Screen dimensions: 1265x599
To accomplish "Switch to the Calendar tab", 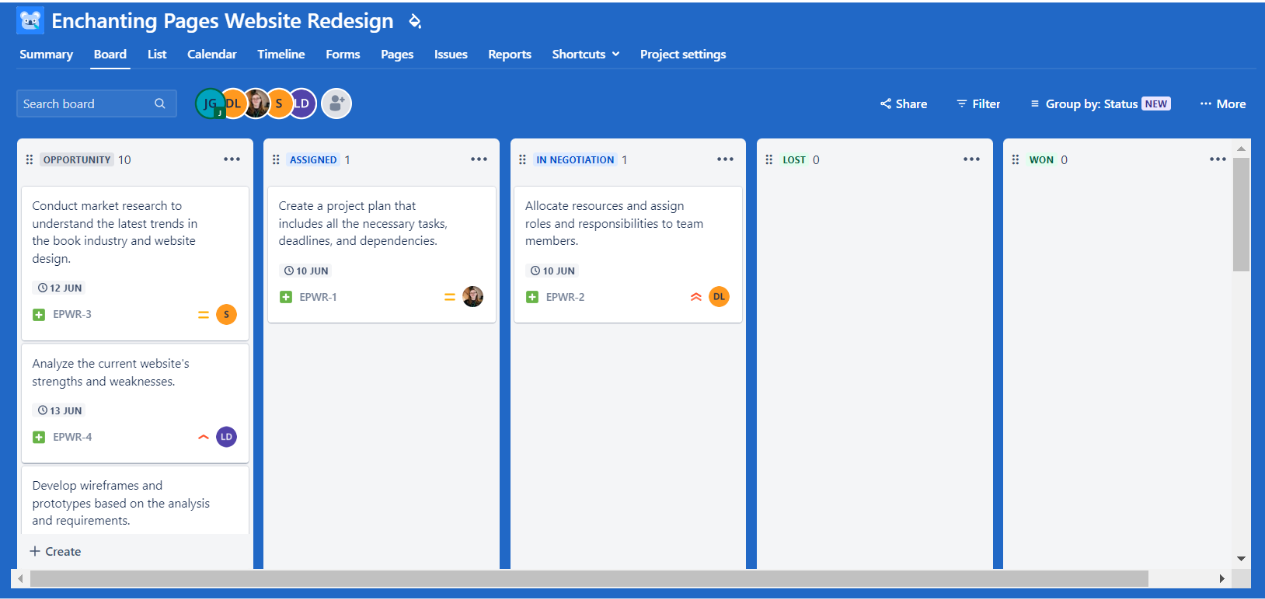I will [212, 54].
